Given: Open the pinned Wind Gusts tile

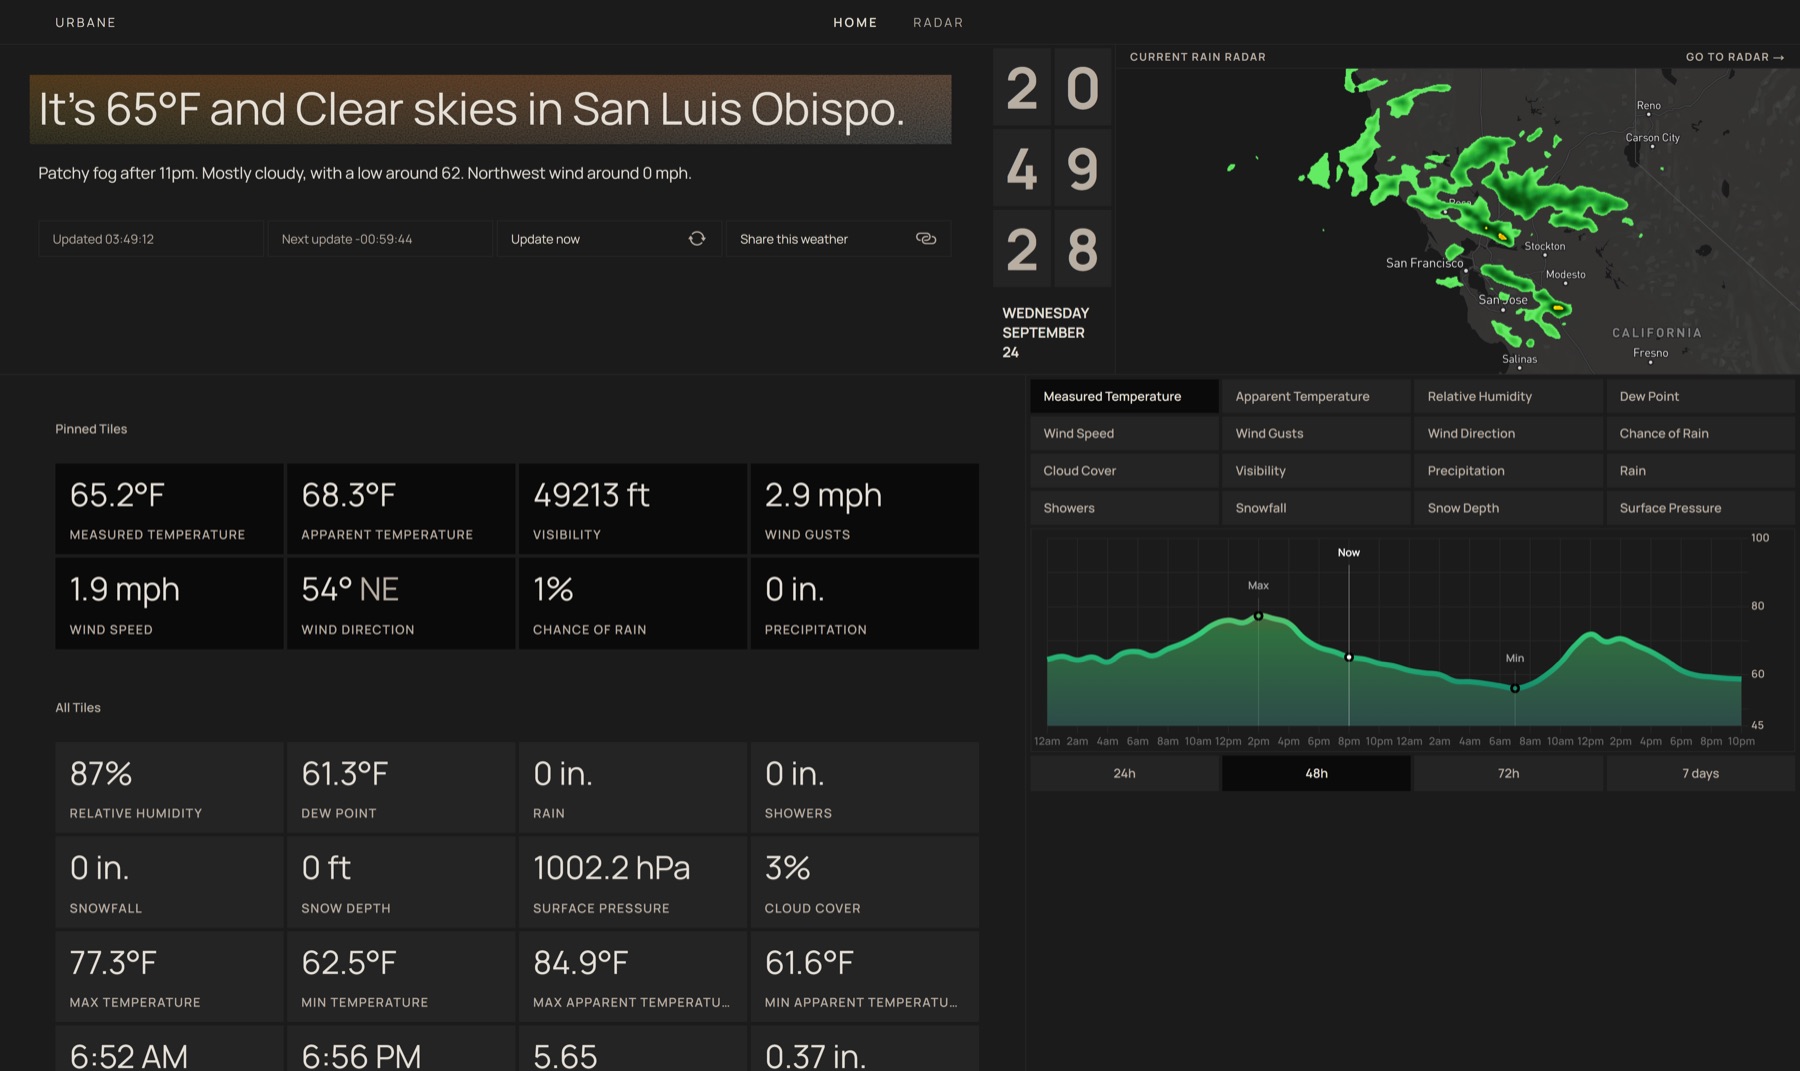Looking at the screenshot, I should [x=865, y=509].
